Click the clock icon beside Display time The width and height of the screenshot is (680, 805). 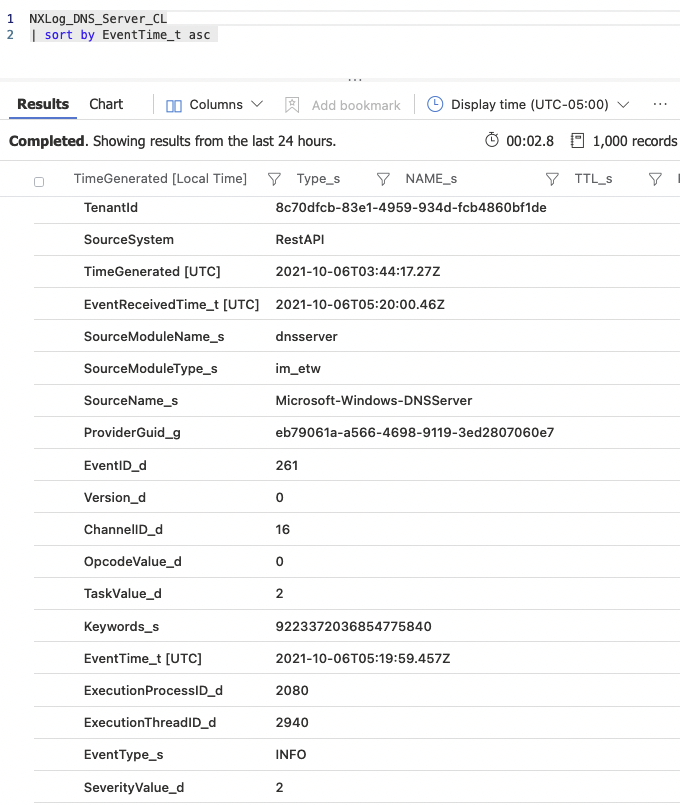point(435,105)
